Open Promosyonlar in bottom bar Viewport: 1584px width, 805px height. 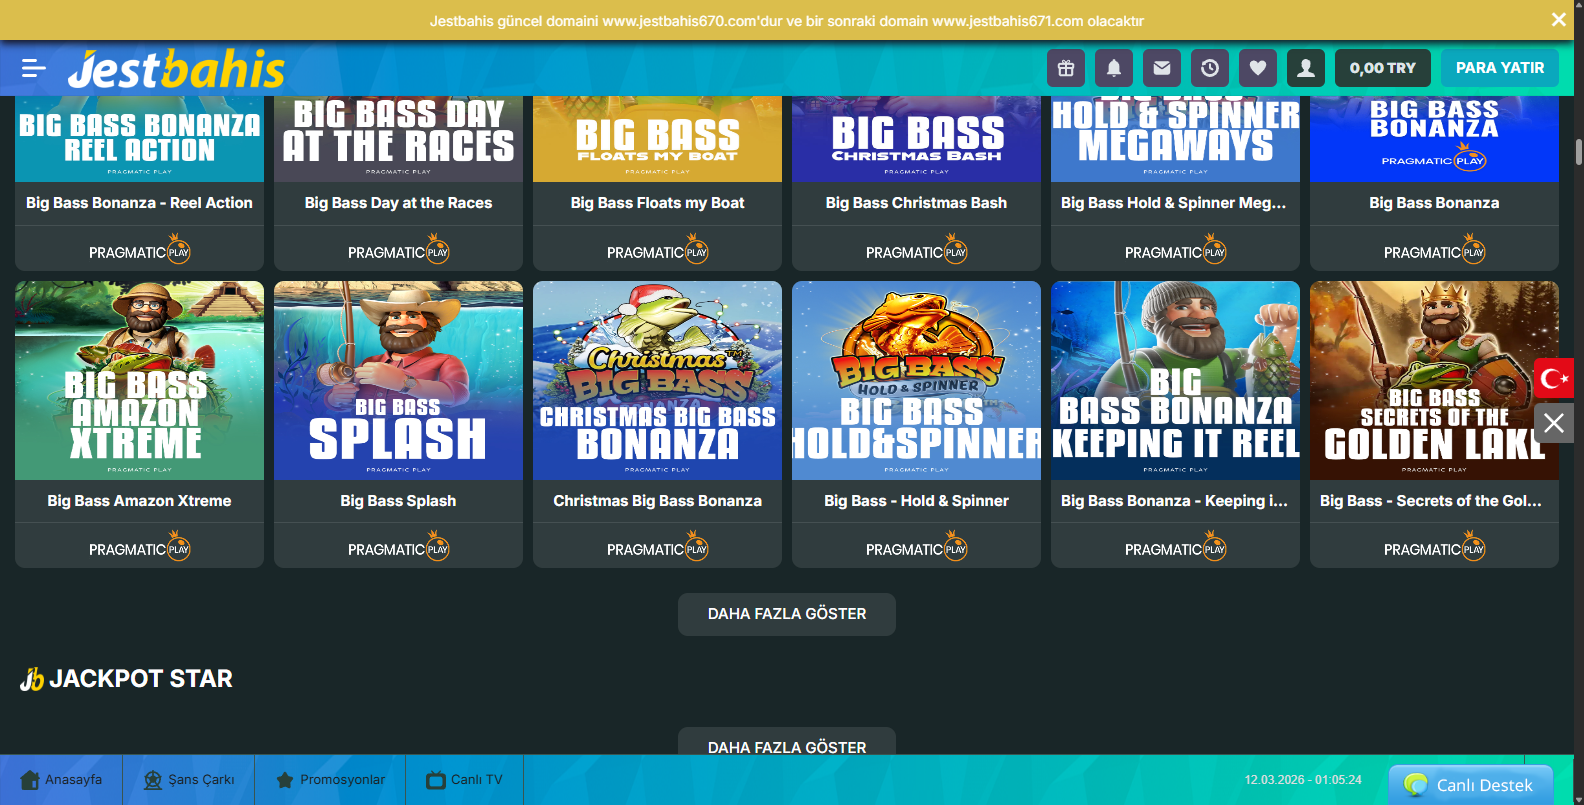[330, 780]
